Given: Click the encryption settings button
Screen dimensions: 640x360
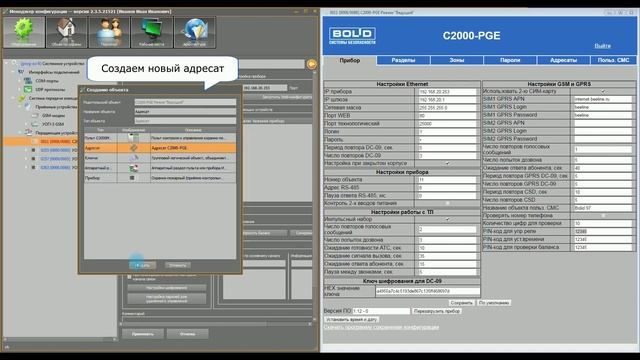Looking at the screenshot, I should point(167,288).
